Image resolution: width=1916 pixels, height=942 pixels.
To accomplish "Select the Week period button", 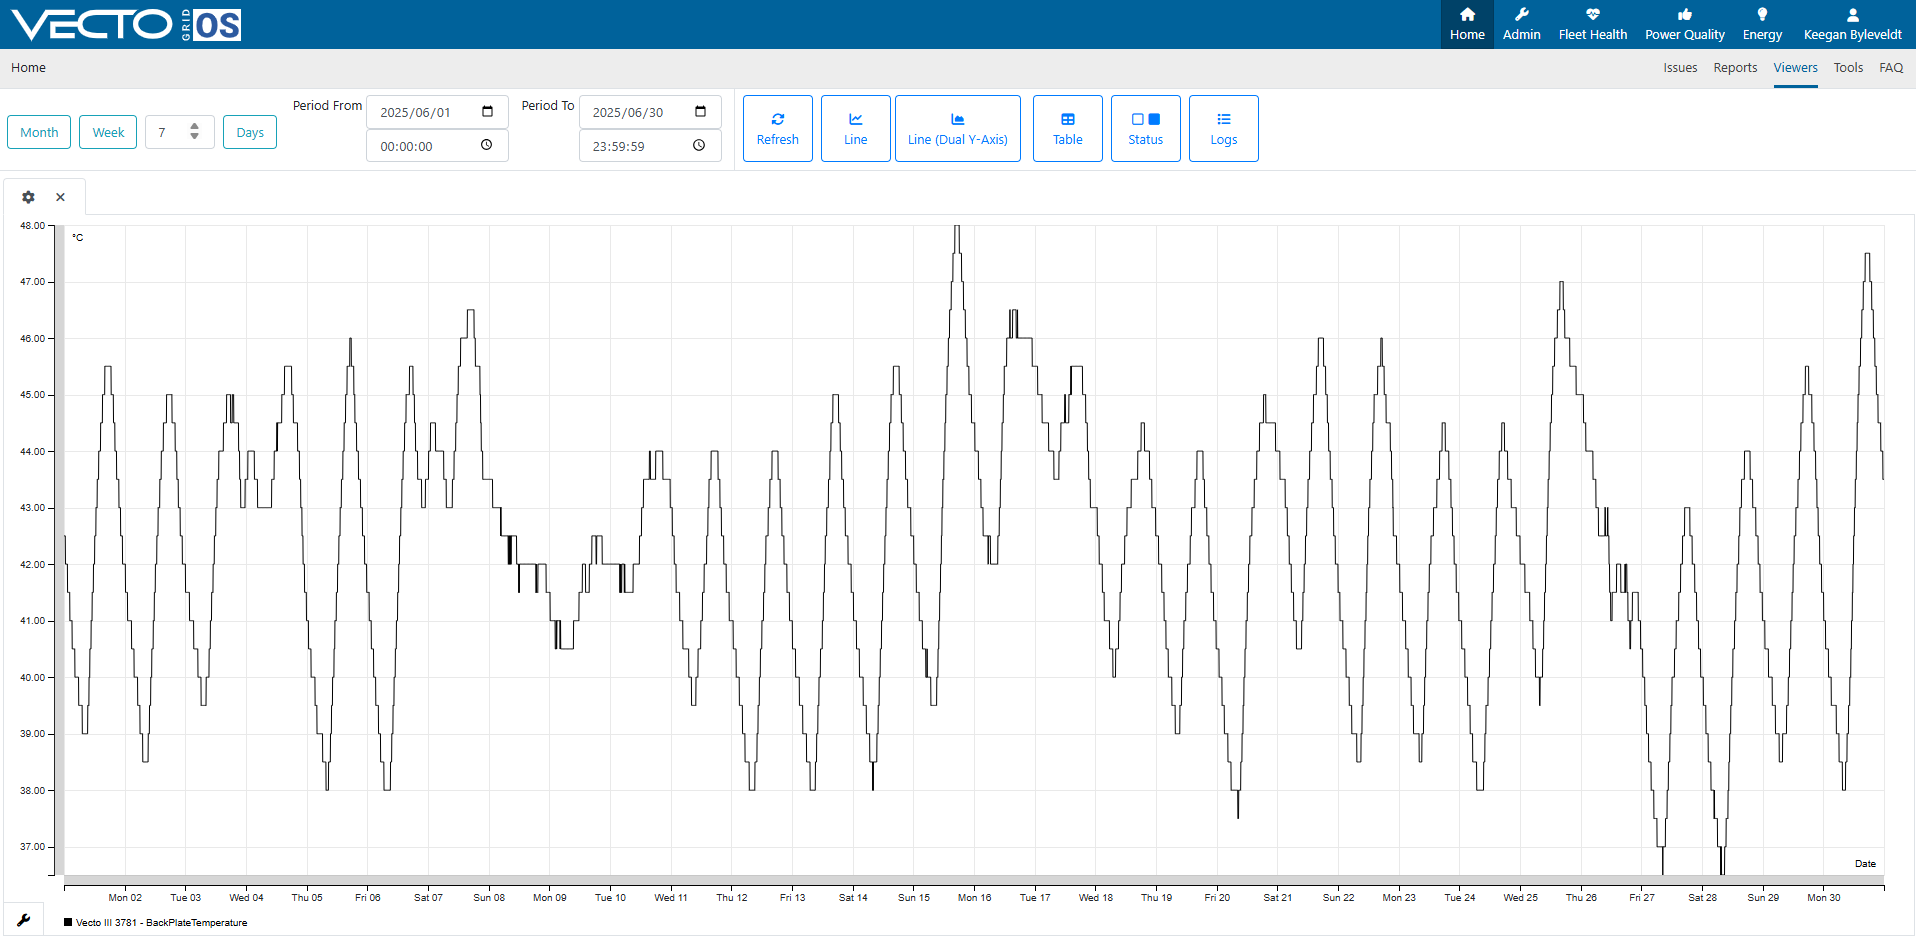I will (108, 132).
